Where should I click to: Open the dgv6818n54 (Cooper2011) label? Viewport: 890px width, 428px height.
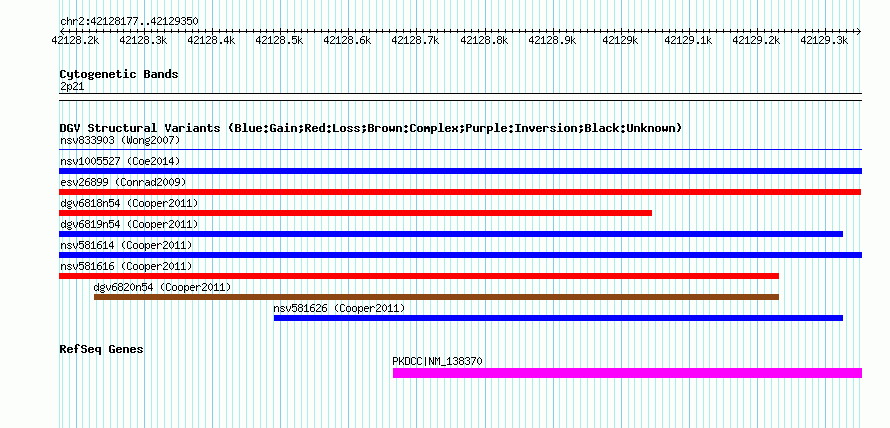pyautogui.click(x=129, y=203)
